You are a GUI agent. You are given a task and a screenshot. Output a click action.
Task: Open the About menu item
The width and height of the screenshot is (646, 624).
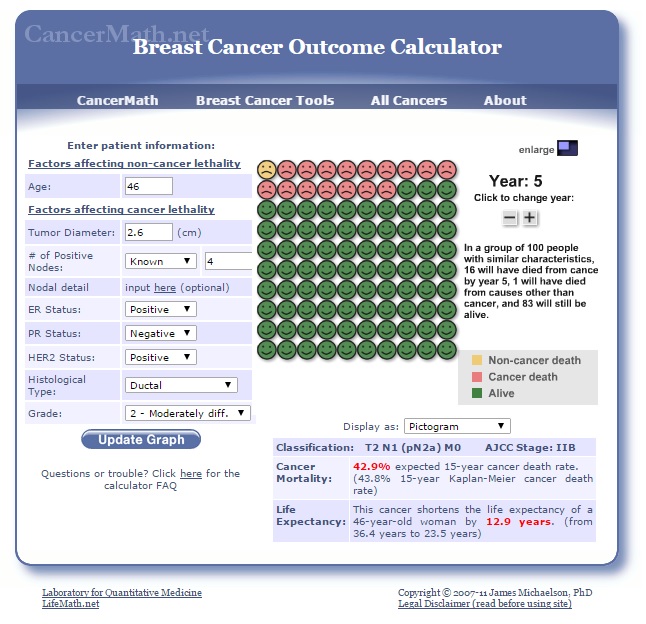(x=505, y=100)
